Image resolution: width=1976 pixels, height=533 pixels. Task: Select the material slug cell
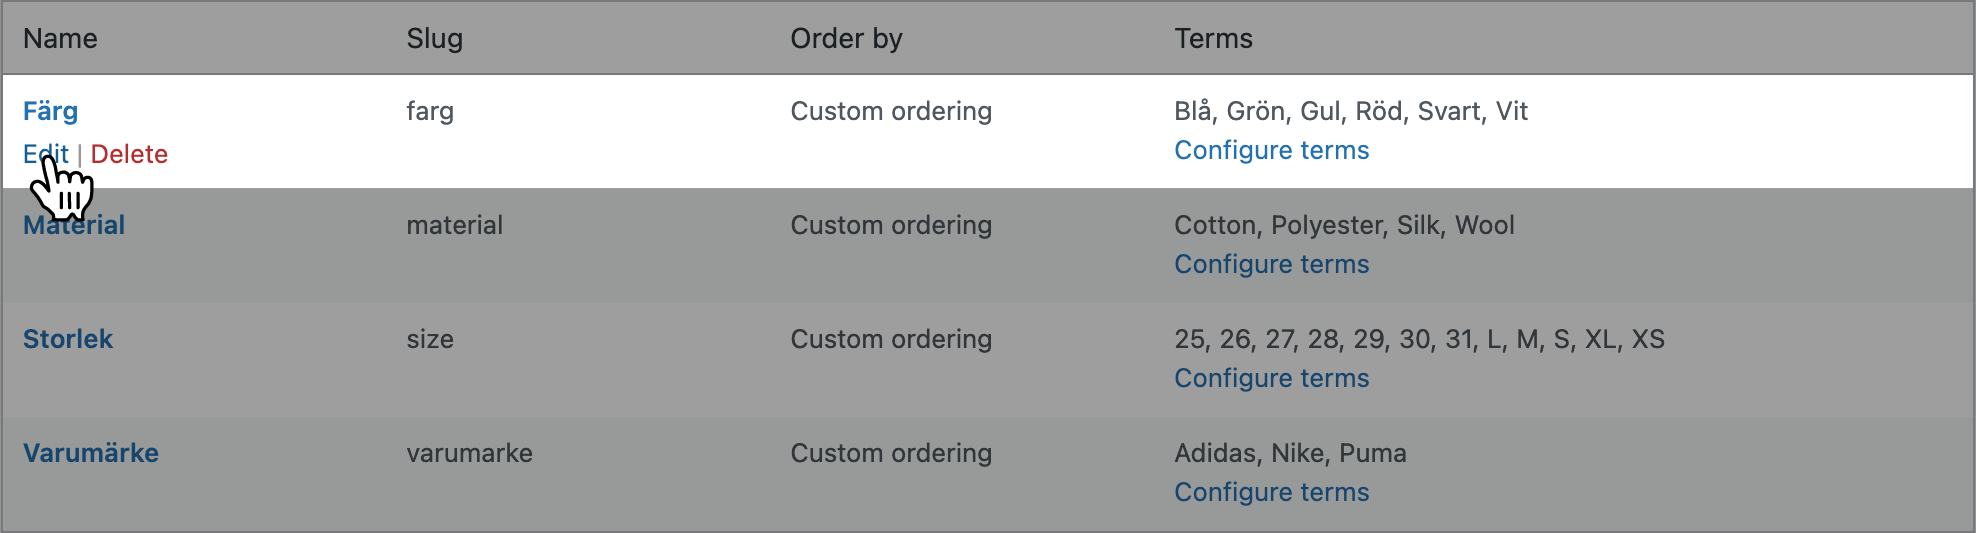tap(454, 225)
